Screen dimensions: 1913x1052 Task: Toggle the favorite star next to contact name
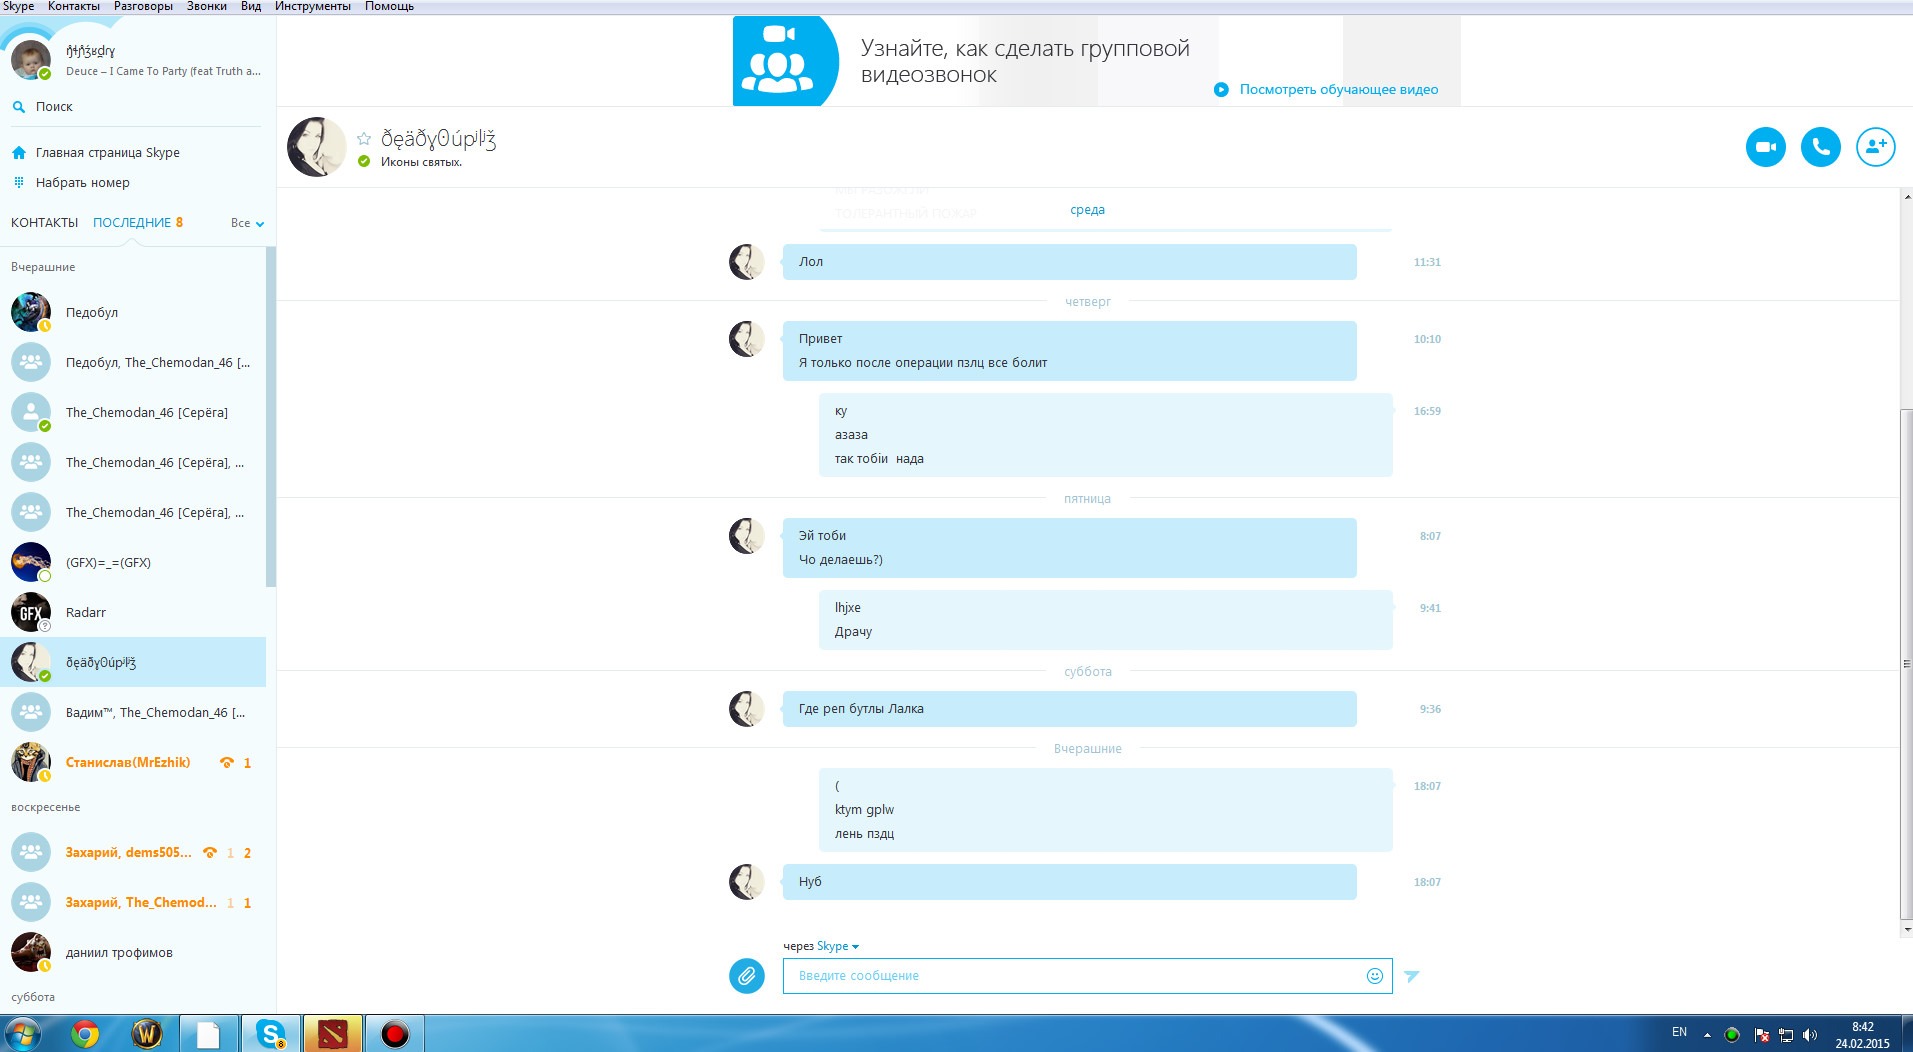coord(364,139)
